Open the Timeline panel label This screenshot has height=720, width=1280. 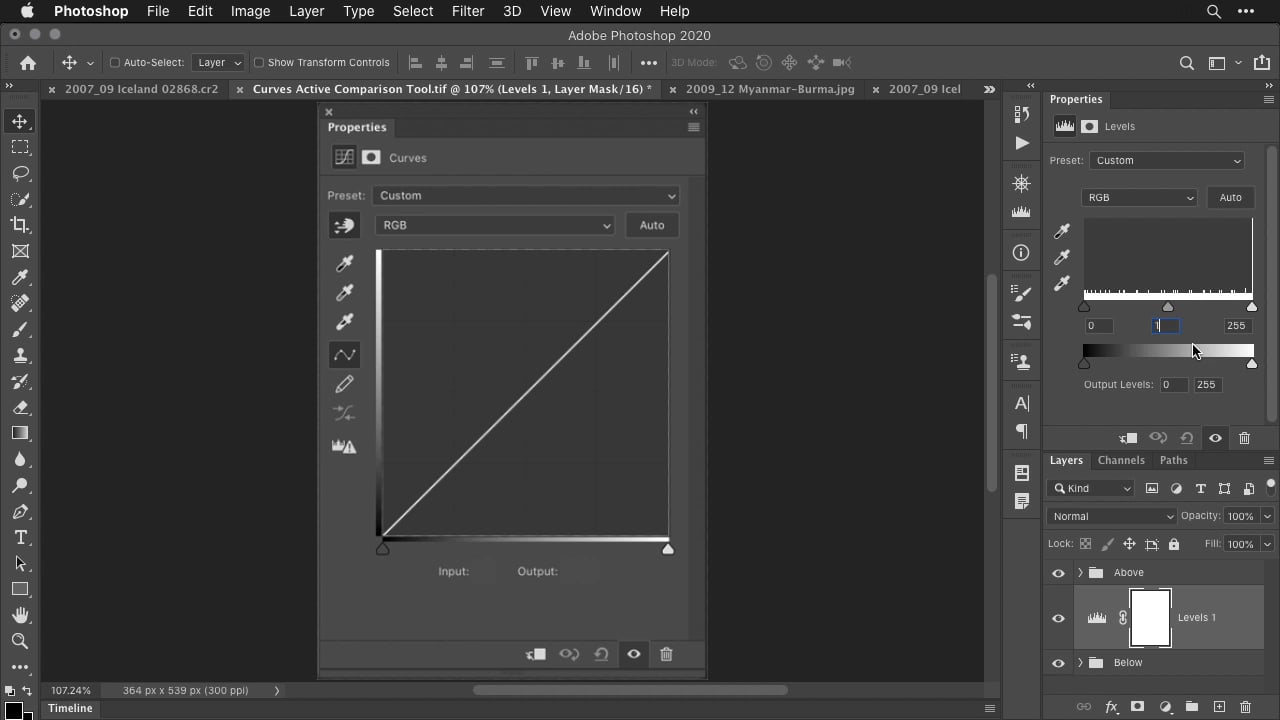tap(70, 708)
